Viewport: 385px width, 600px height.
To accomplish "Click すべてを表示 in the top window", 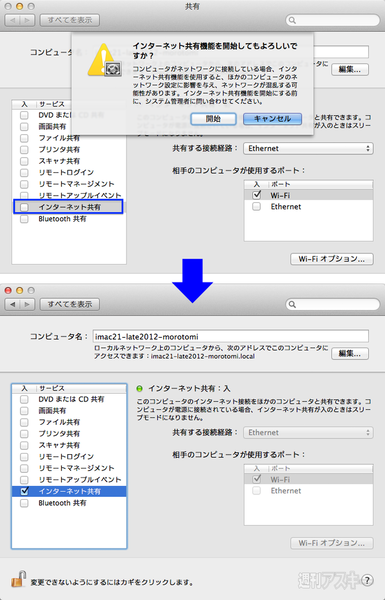I will tap(70, 20).
